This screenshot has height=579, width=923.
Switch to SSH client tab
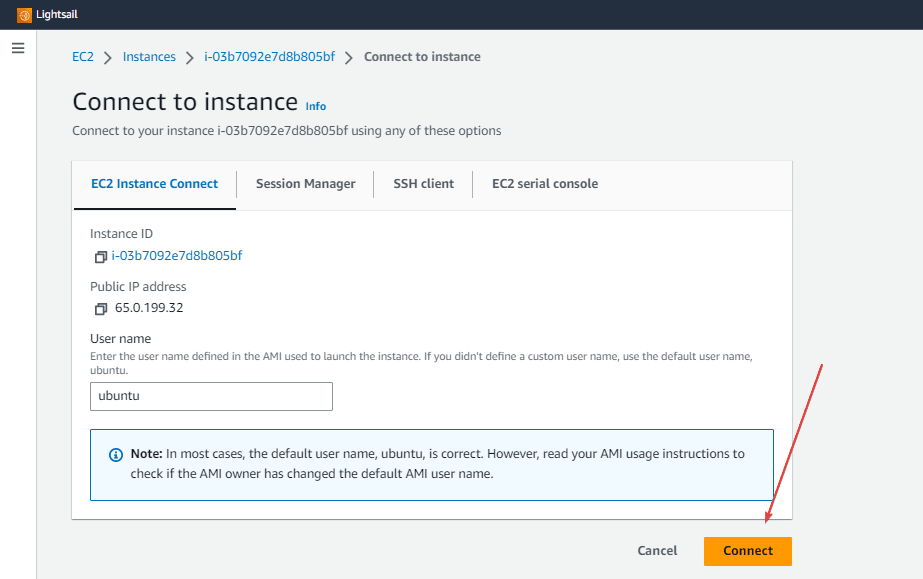click(423, 184)
